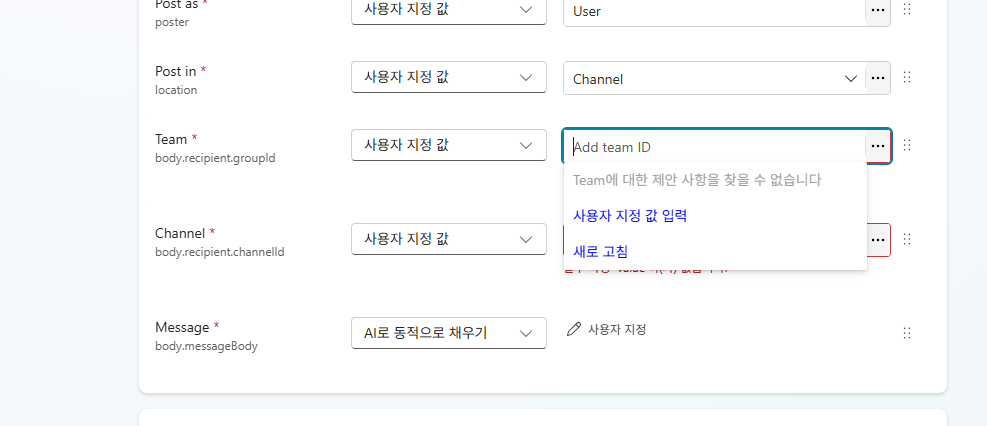Grab the drag handle on Channel row
Screen dimensions: 987x426
tap(907, 239)
